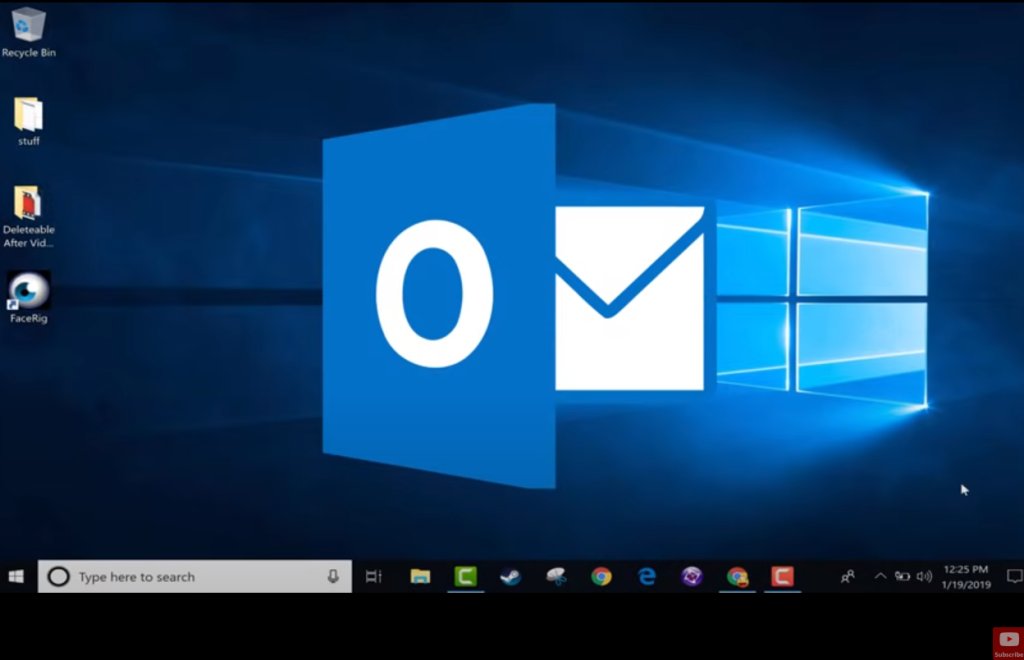Click the 'Type here to search' box
Screen dimensions: 1024x660
[190, 577]
